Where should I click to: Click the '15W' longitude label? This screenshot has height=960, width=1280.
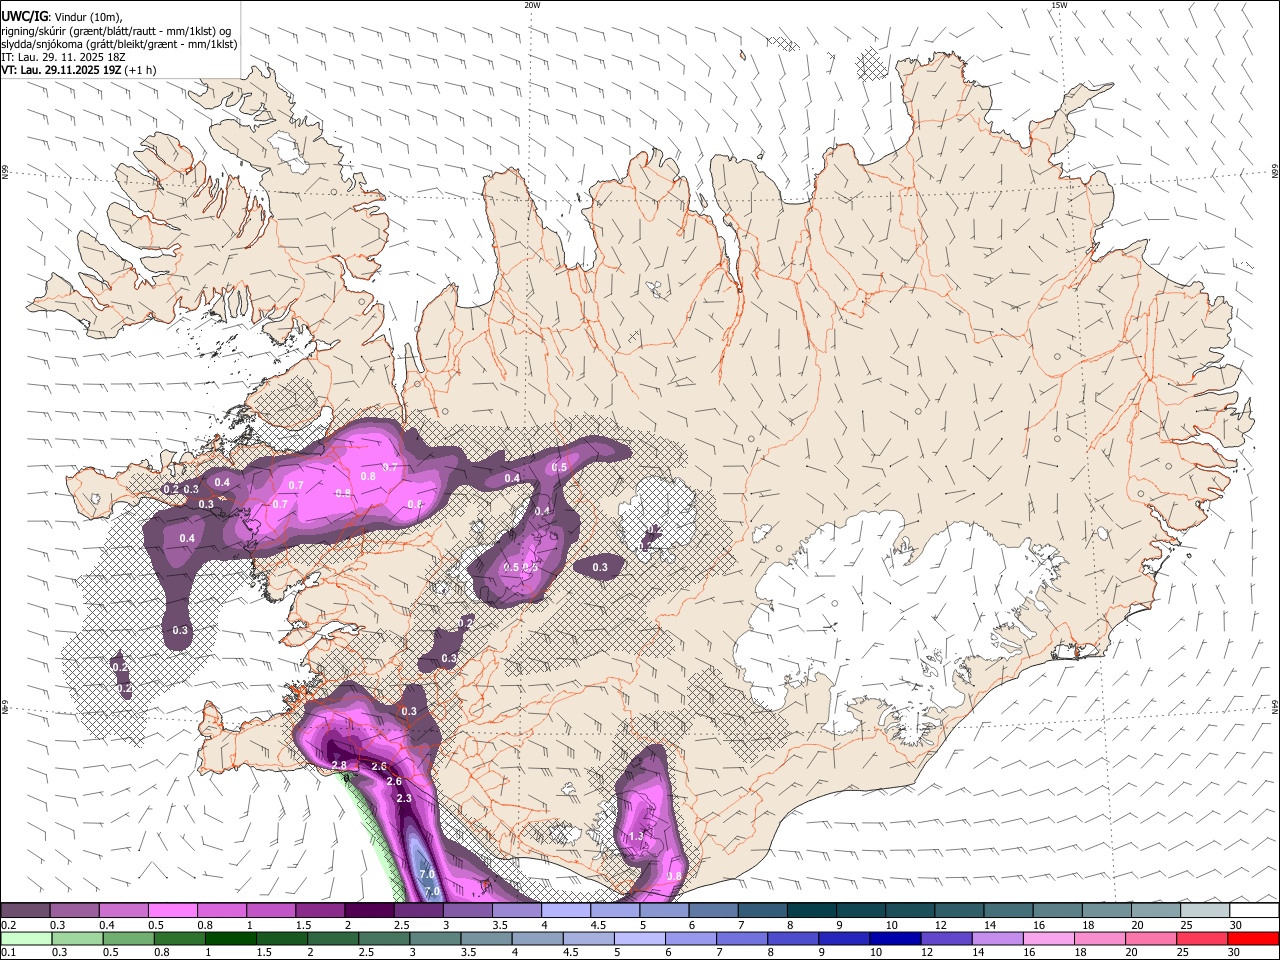pos(1059,5)
